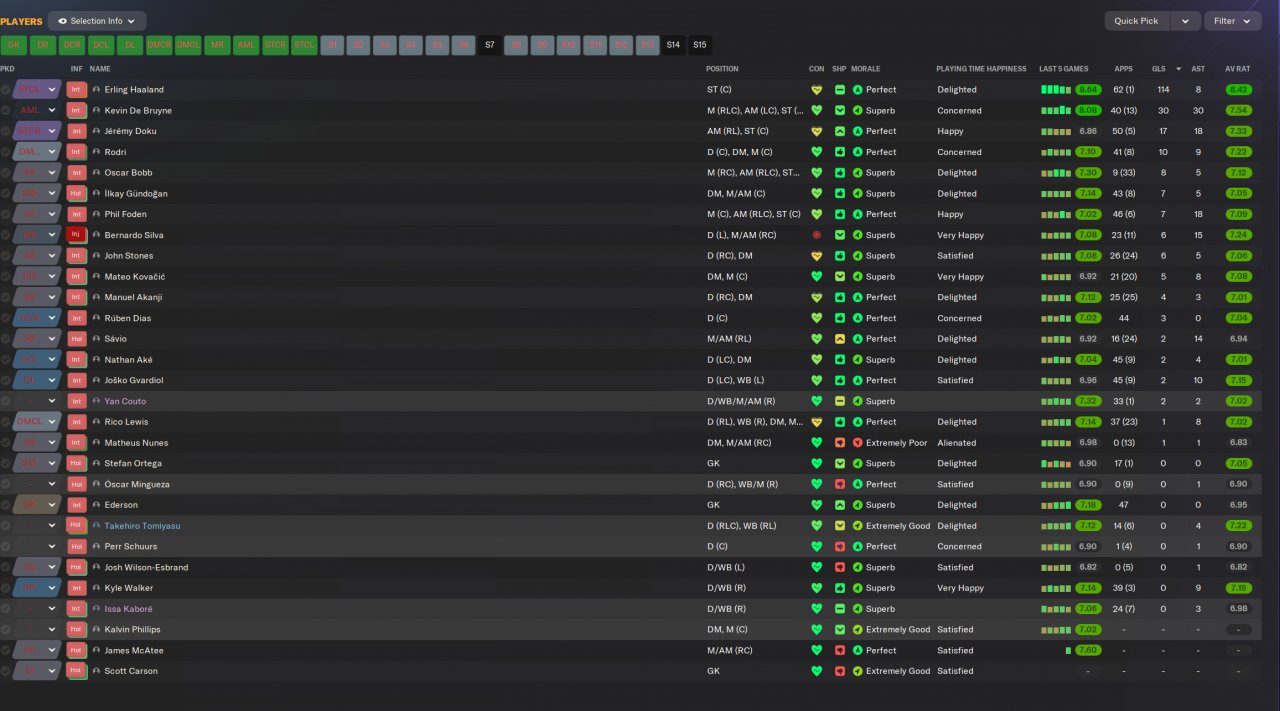Click Takehiro Tomiyasu's Hol status badge
1280x711 pixels.
pos(76,525)
